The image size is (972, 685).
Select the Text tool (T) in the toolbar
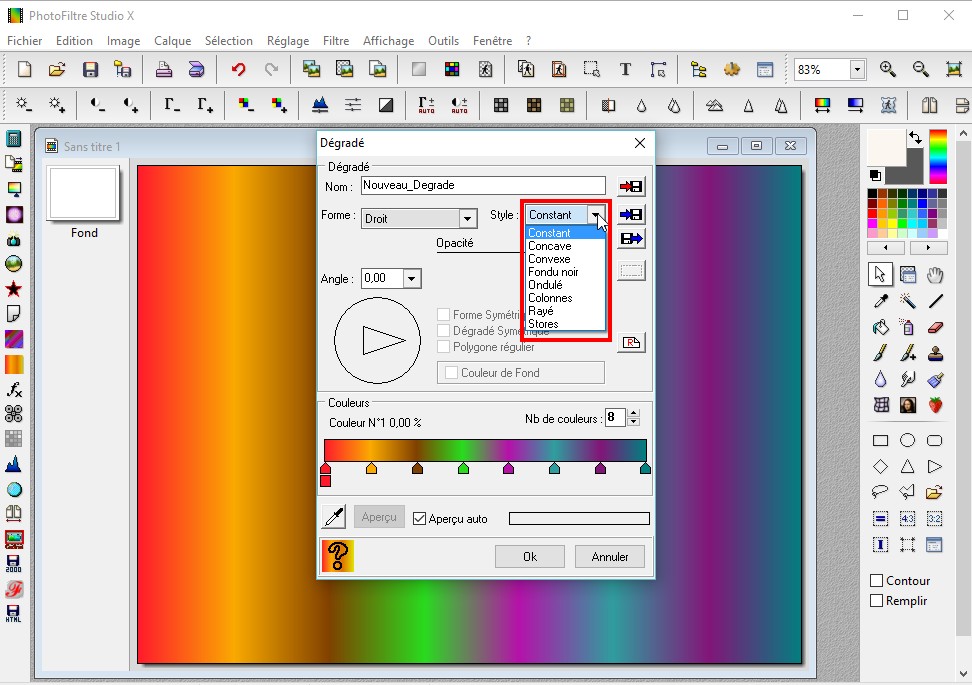(x=625, y=69)
